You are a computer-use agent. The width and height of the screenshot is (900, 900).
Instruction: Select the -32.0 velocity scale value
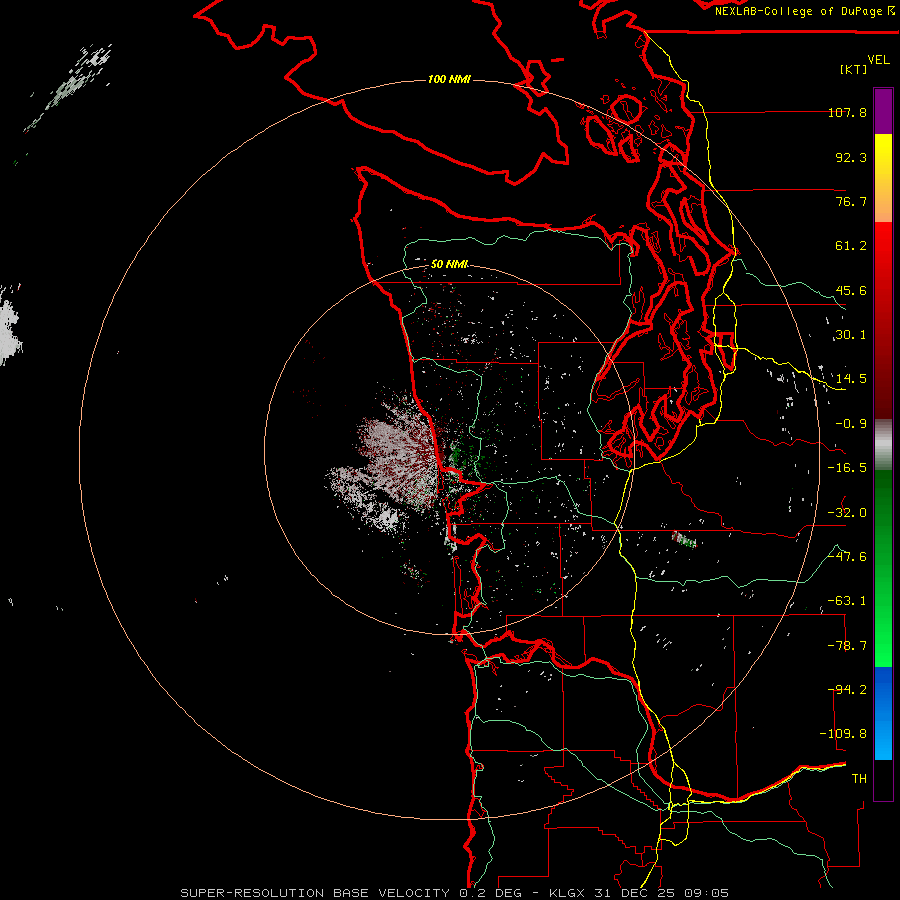click(847, 513)
